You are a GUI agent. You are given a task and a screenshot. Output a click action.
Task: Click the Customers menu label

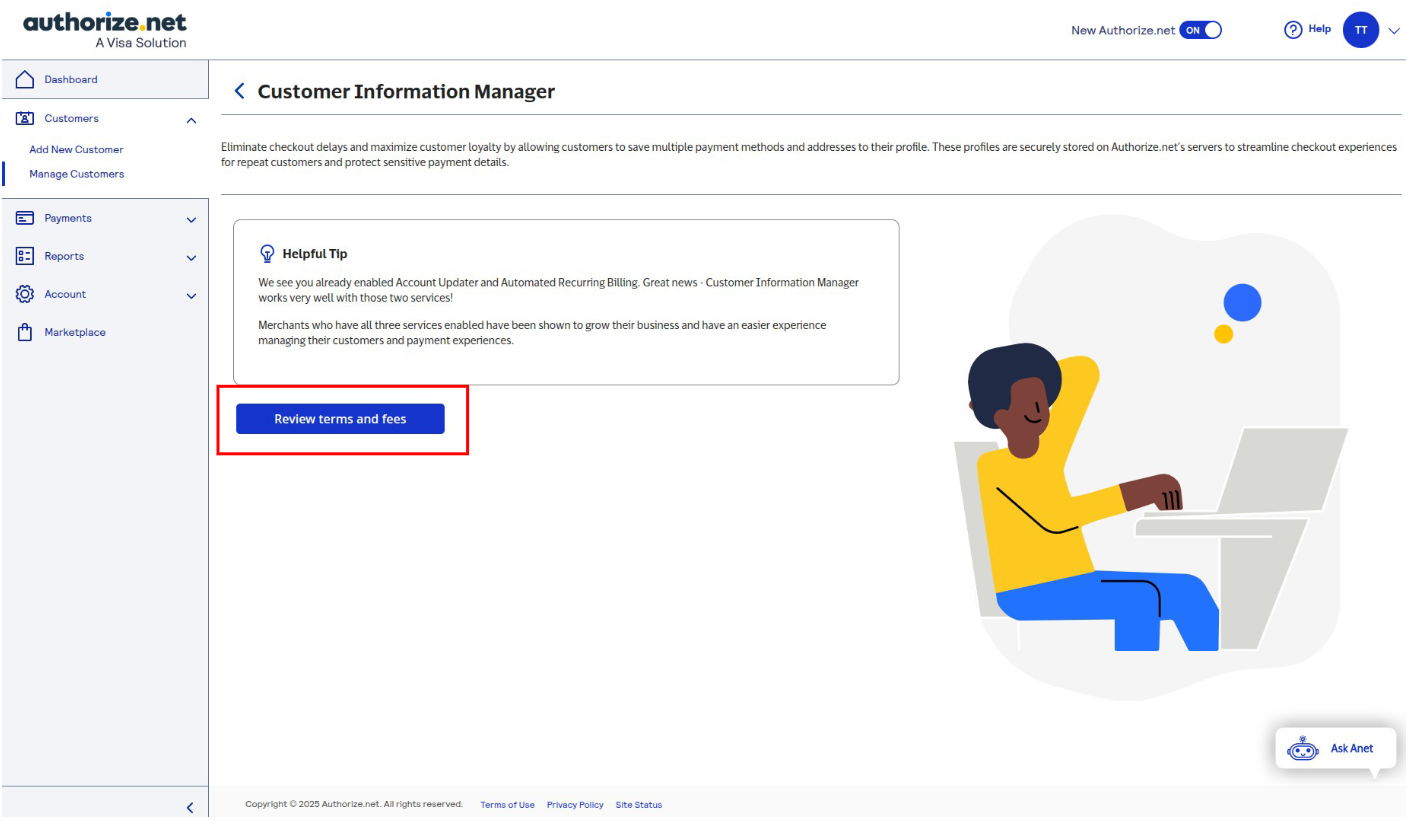(x=72, y=118)
